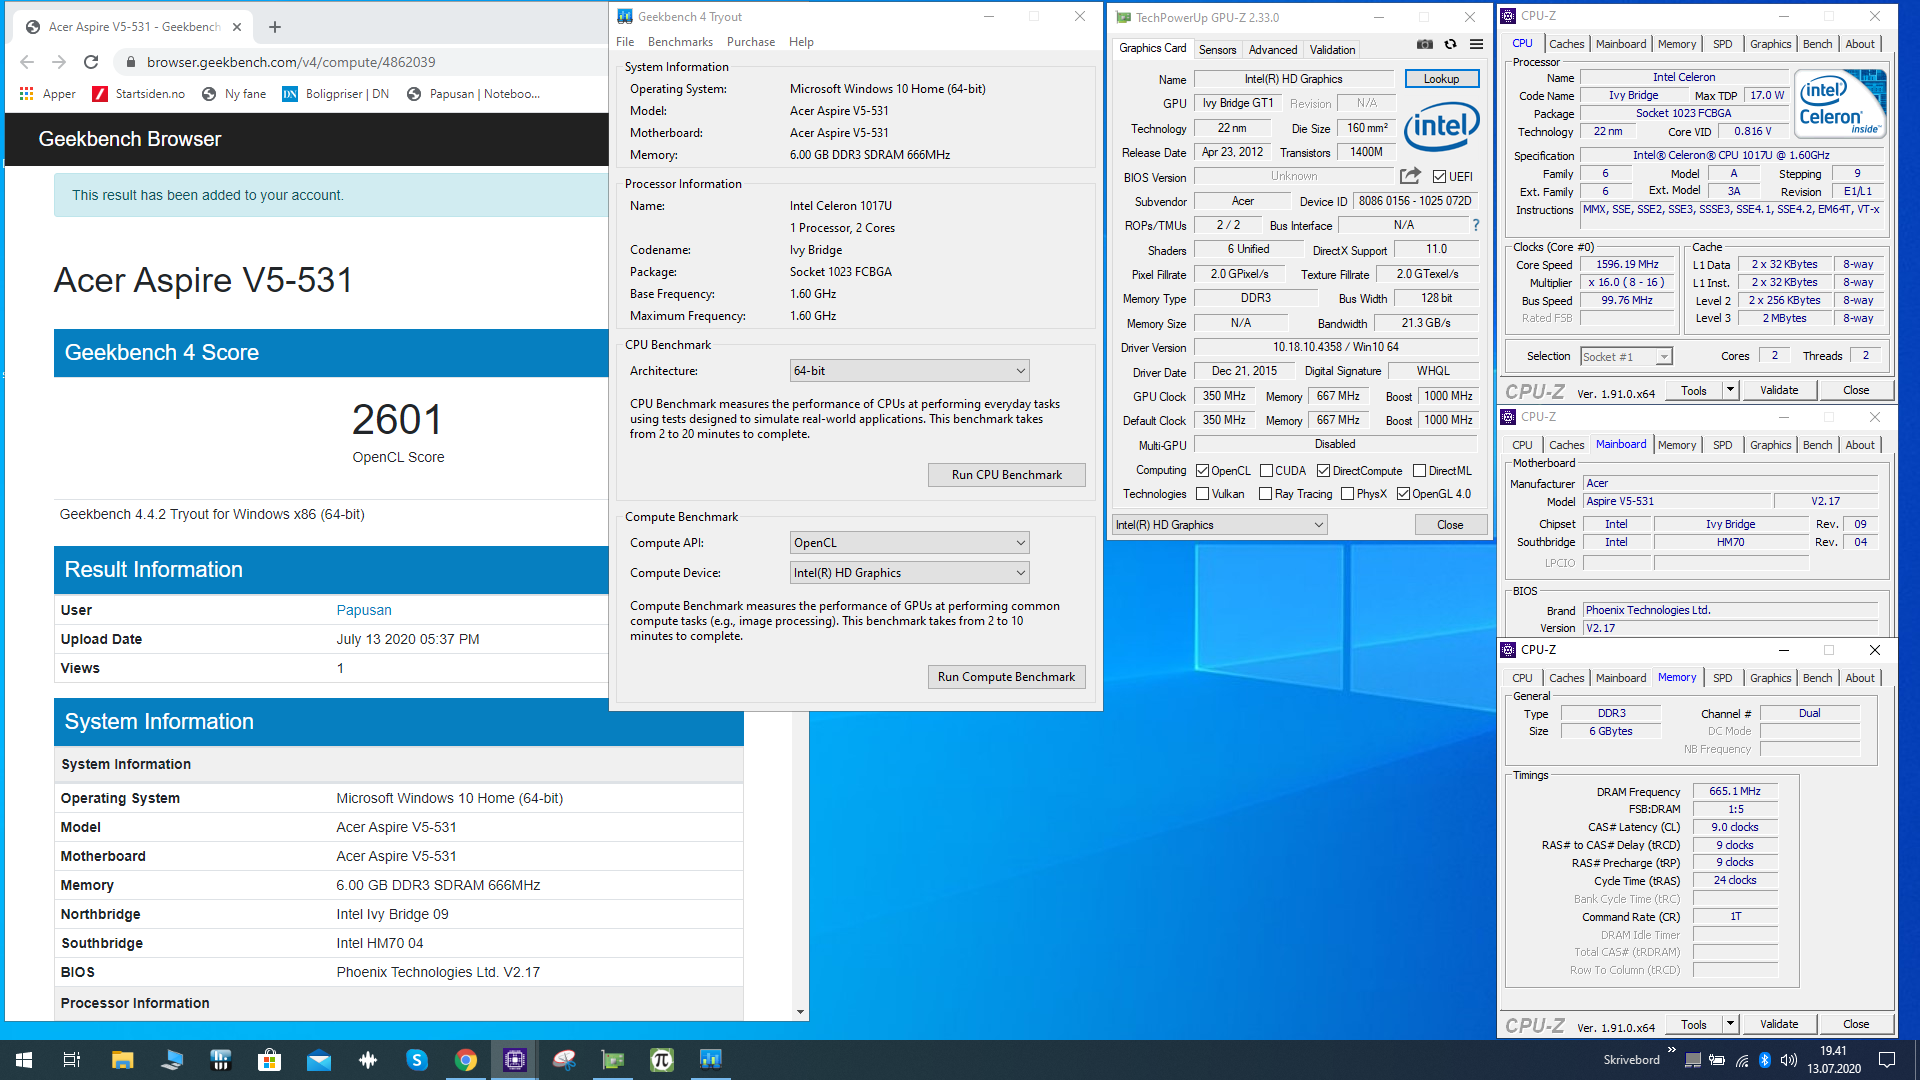The width and height of the screenshot is (1920, 1080).
Task: Take a GPU-Z screenshot with camera icon
Action: pos(1425,44)
